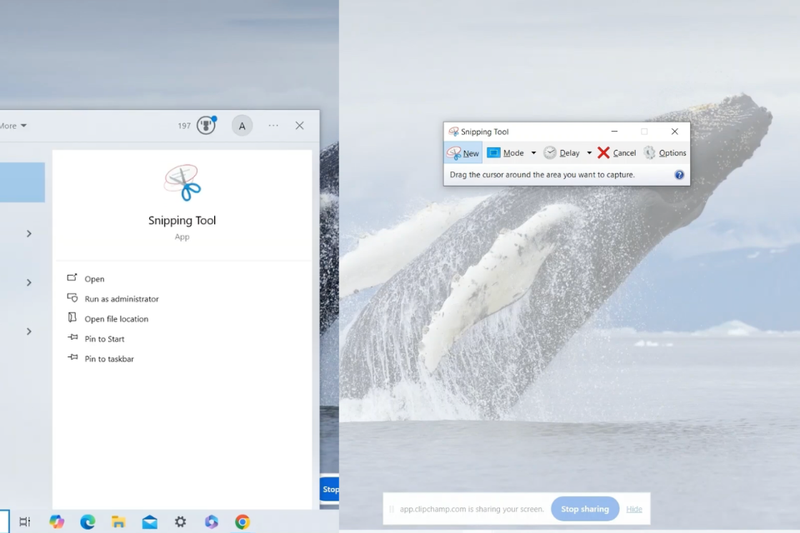Image resolution: width=800 pixels, height=533 pixels.
Task: Close the search panel
Action: tap(299, 125)
